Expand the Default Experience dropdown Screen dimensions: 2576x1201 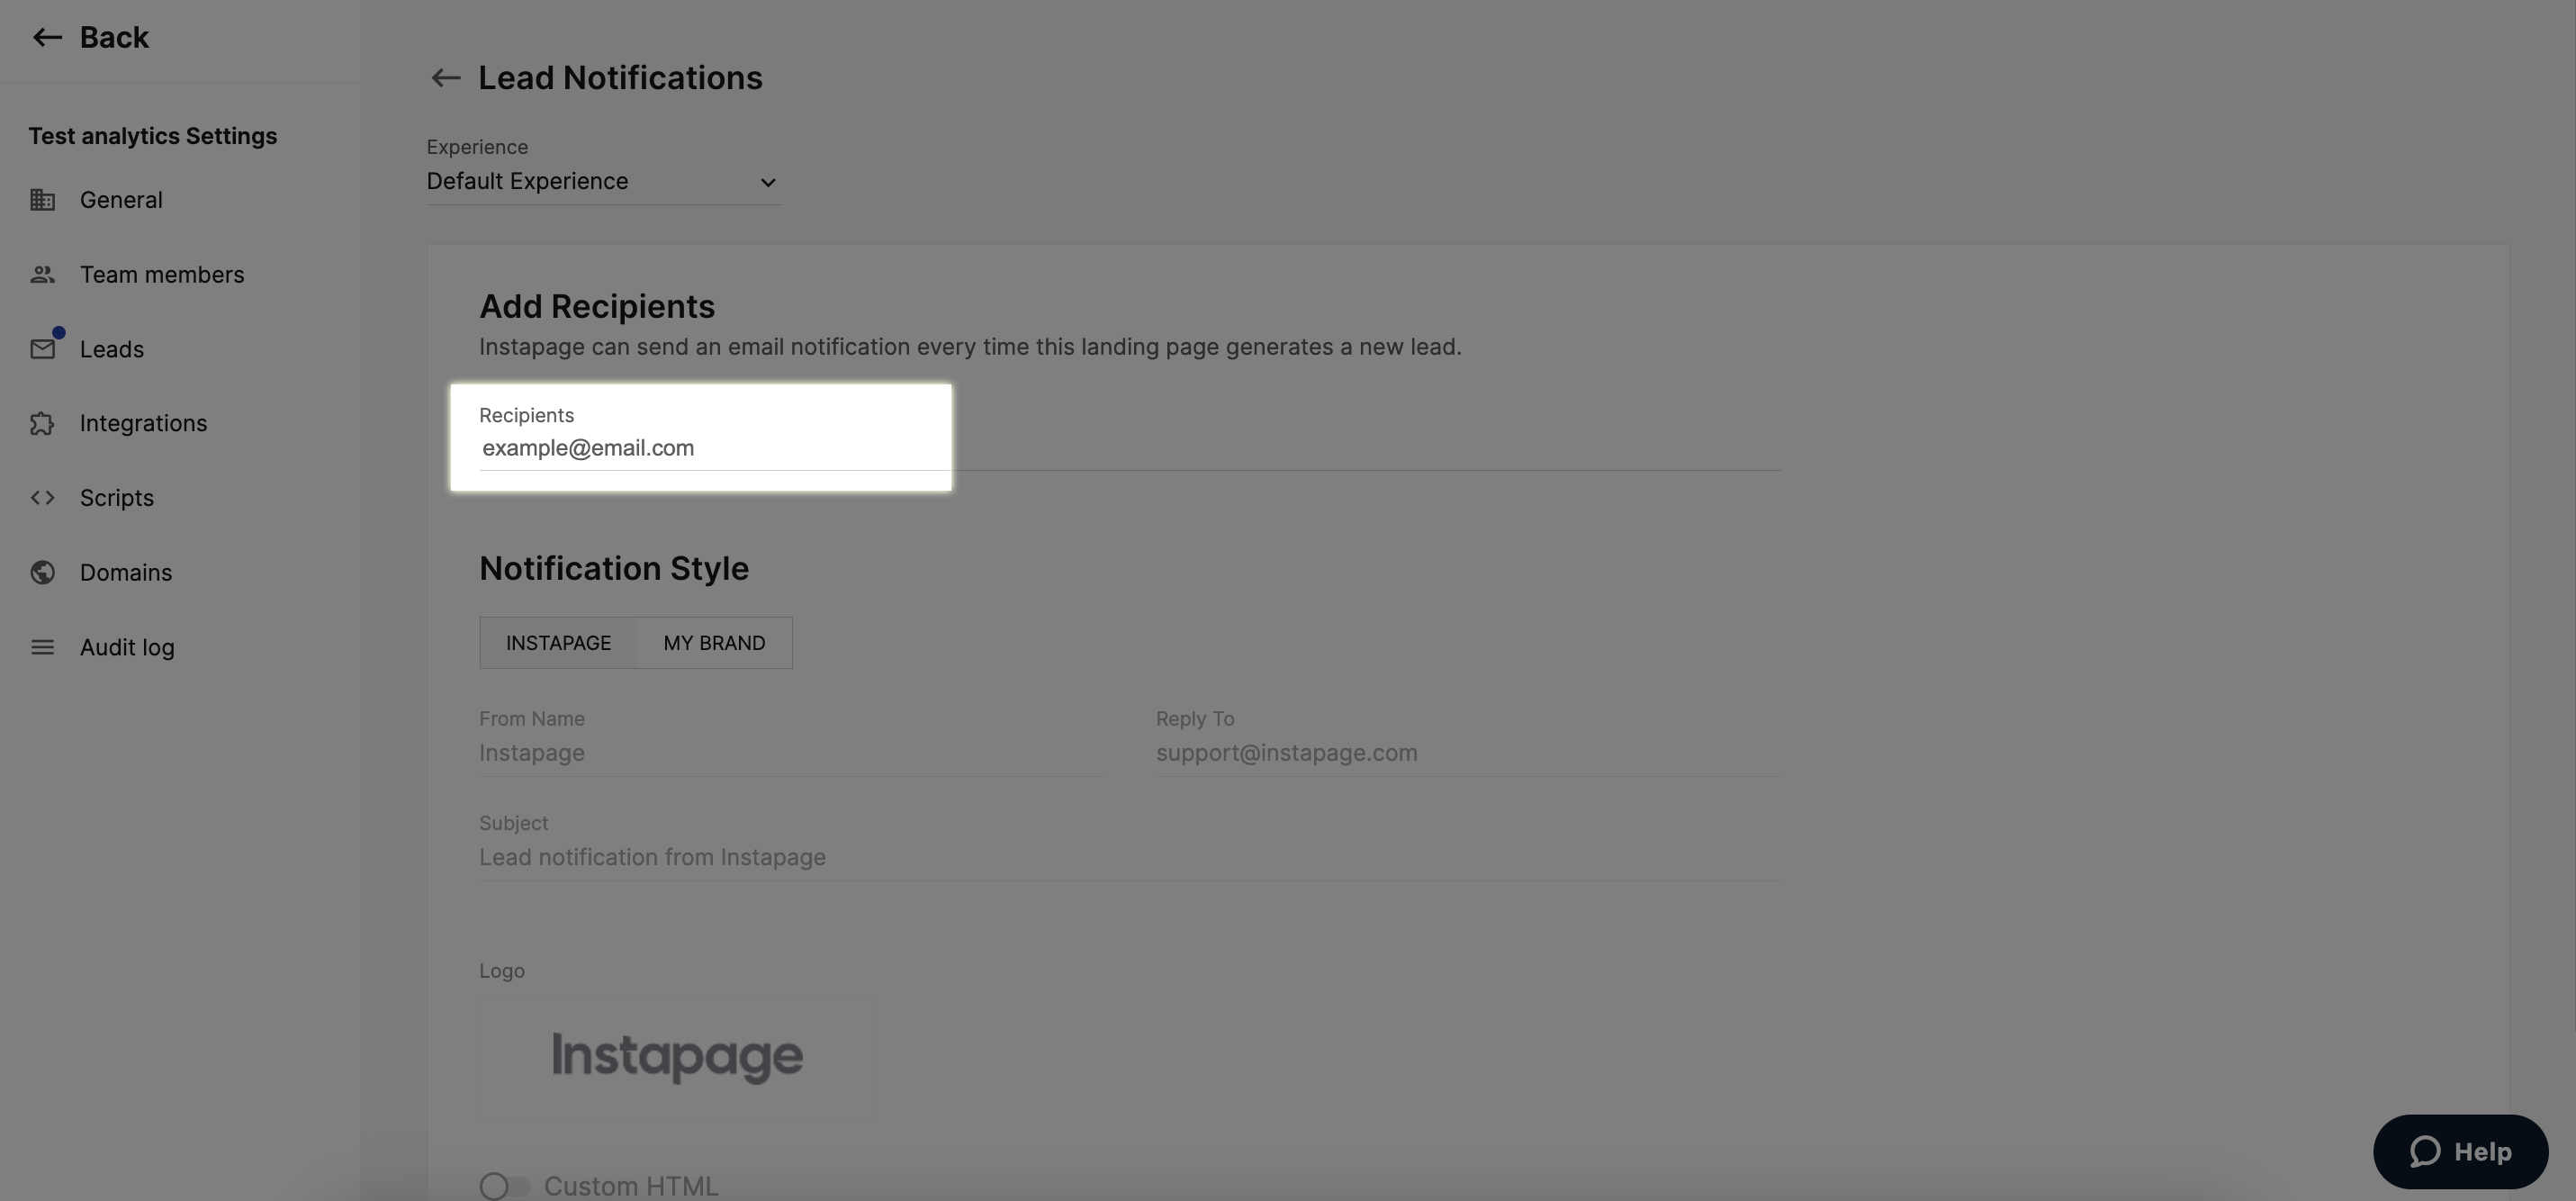click(x=603, y=182)
